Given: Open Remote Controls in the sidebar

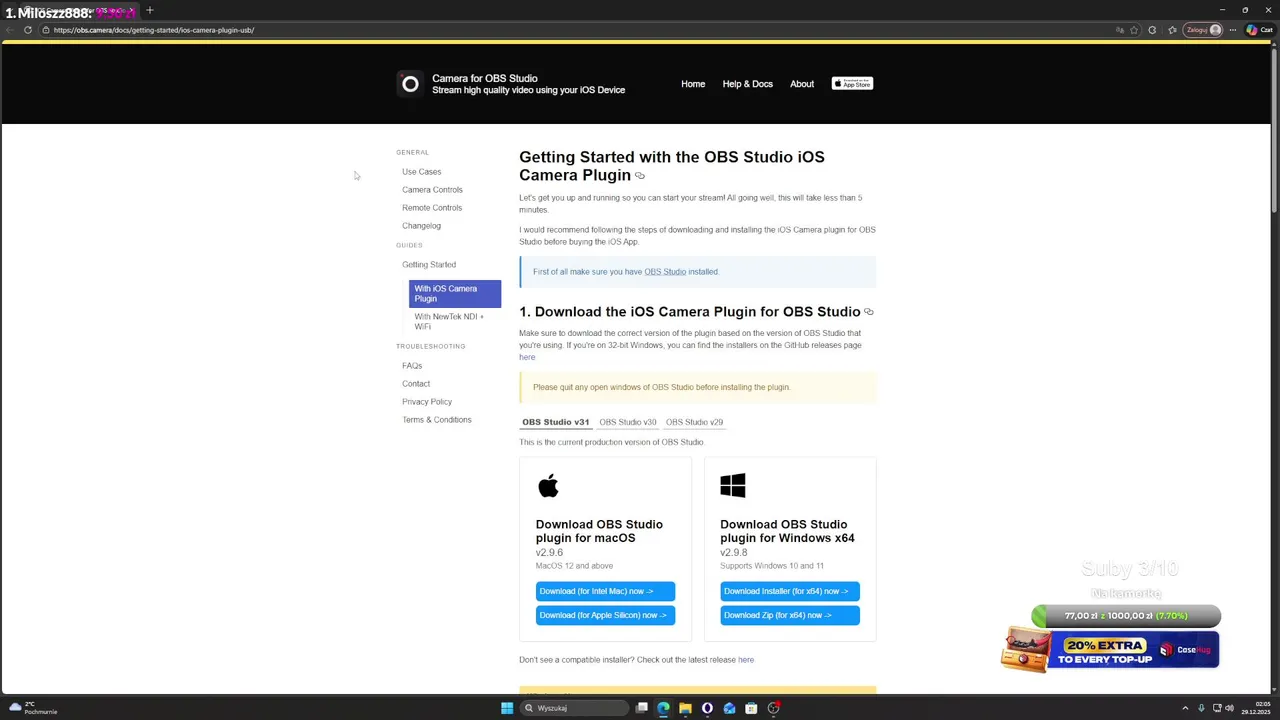Looking at the screenshot, I should click(x=432, y=208).
